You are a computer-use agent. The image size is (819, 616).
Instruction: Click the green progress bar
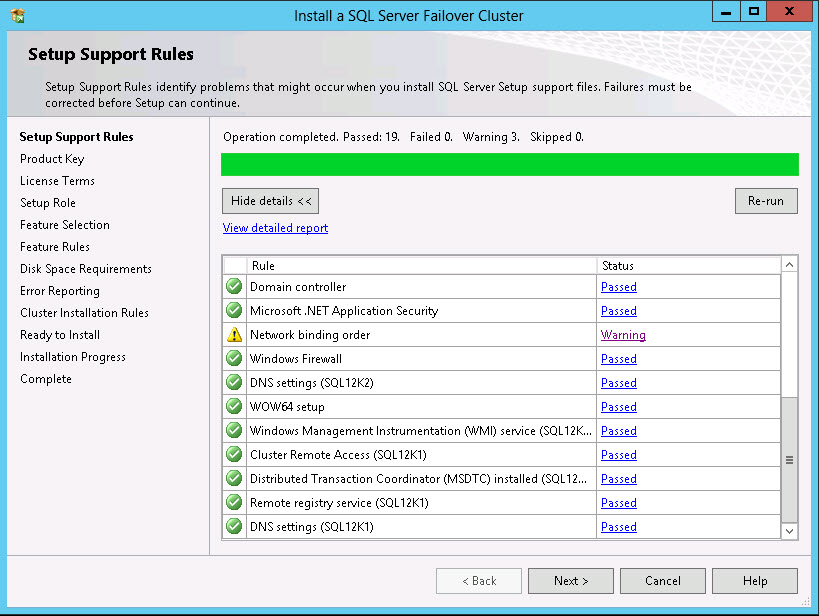click(x=510, y=163)
